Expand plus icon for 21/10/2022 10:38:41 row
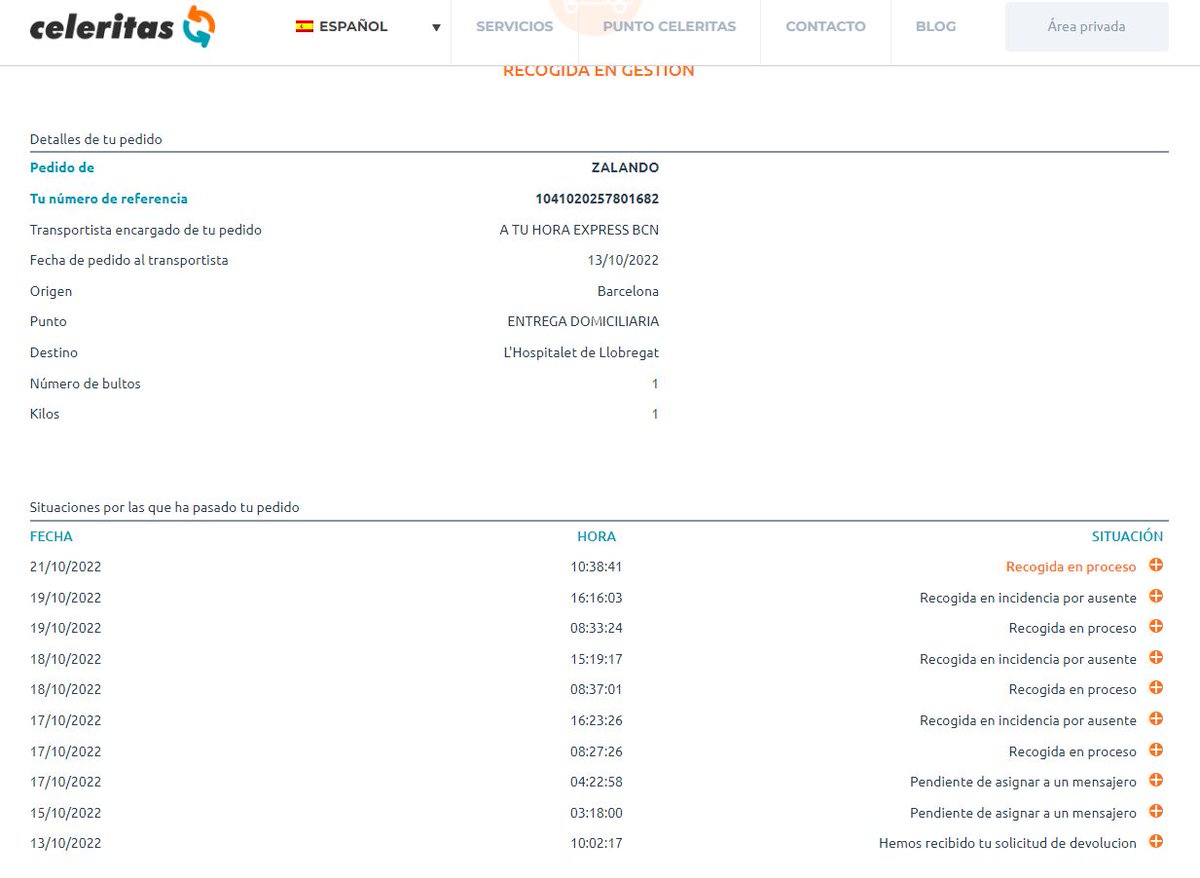 (x=1156, y=565)
